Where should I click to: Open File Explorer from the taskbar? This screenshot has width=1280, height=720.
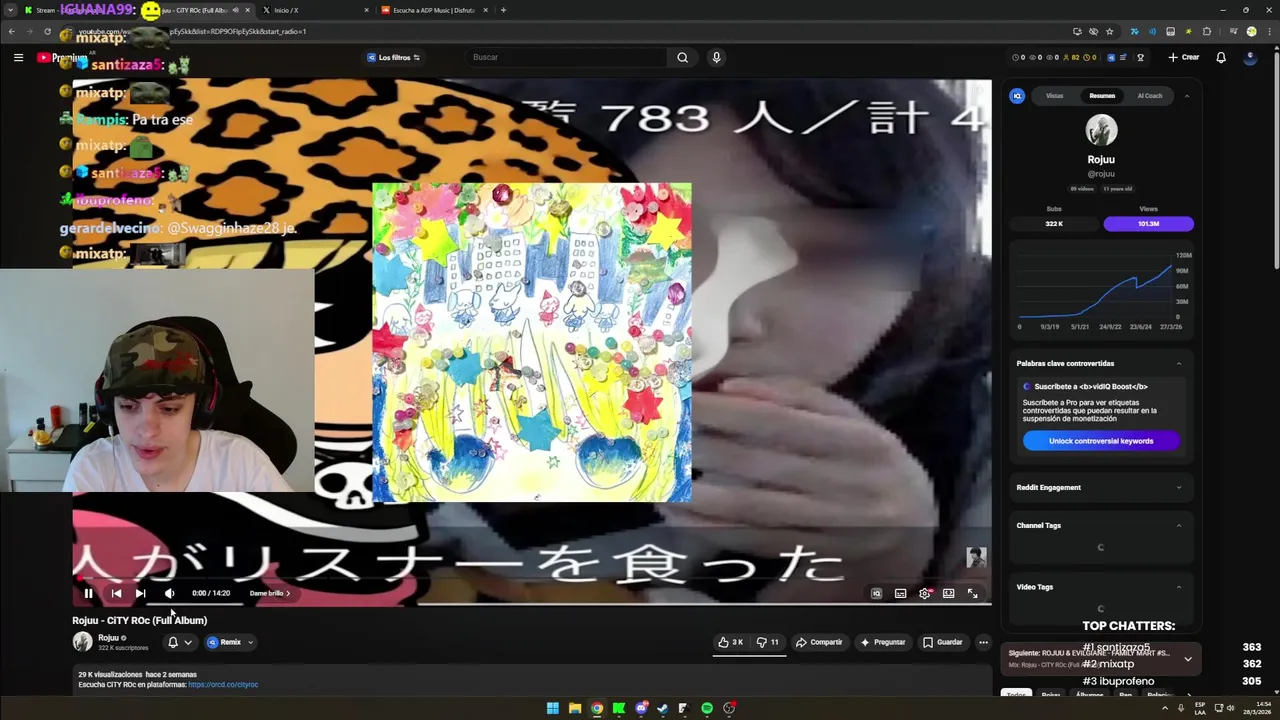point(574,708)
